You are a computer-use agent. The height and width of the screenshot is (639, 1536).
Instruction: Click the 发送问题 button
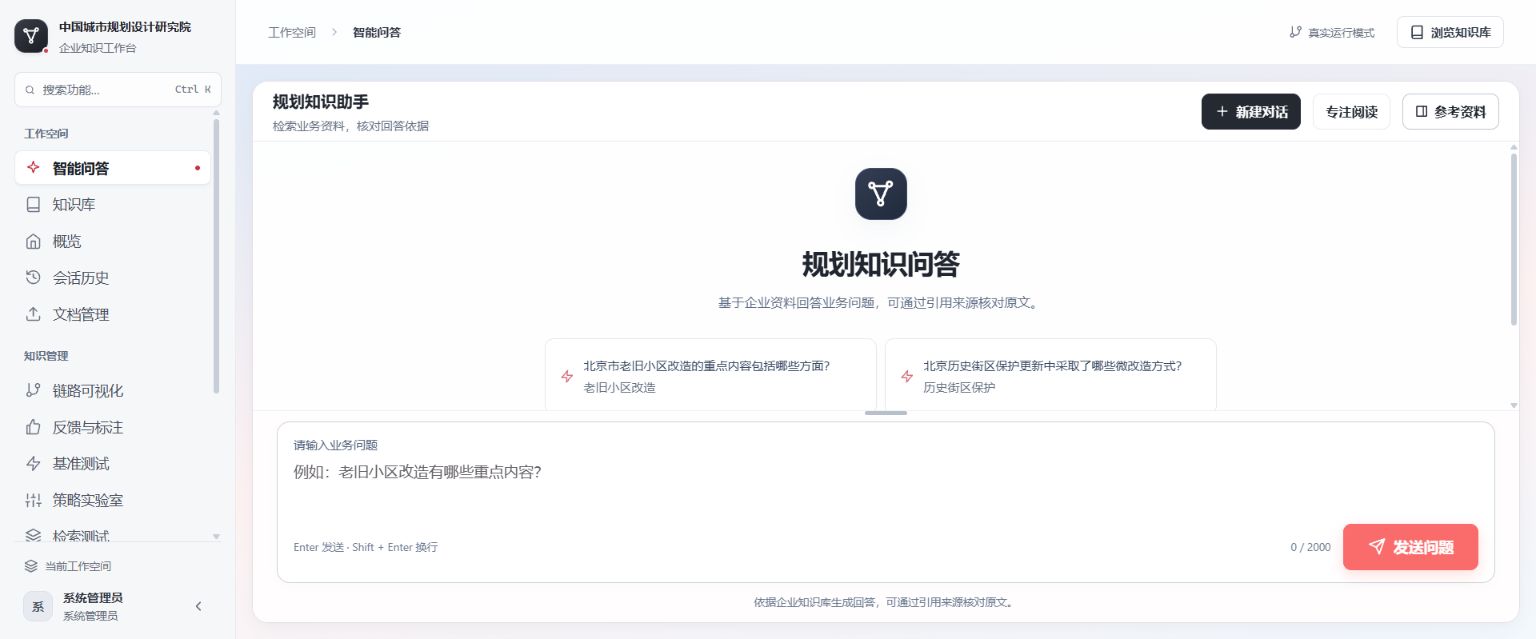[x=1410, y=547]
